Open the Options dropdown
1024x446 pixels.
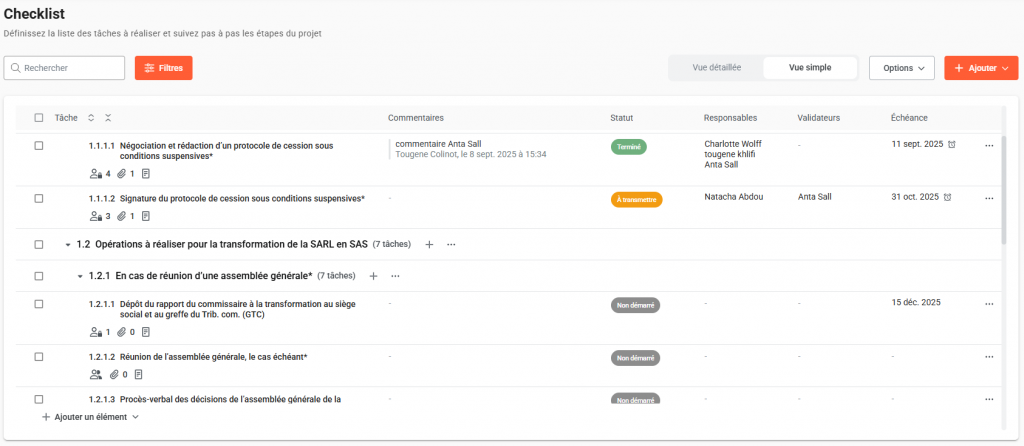click(901, 68)
